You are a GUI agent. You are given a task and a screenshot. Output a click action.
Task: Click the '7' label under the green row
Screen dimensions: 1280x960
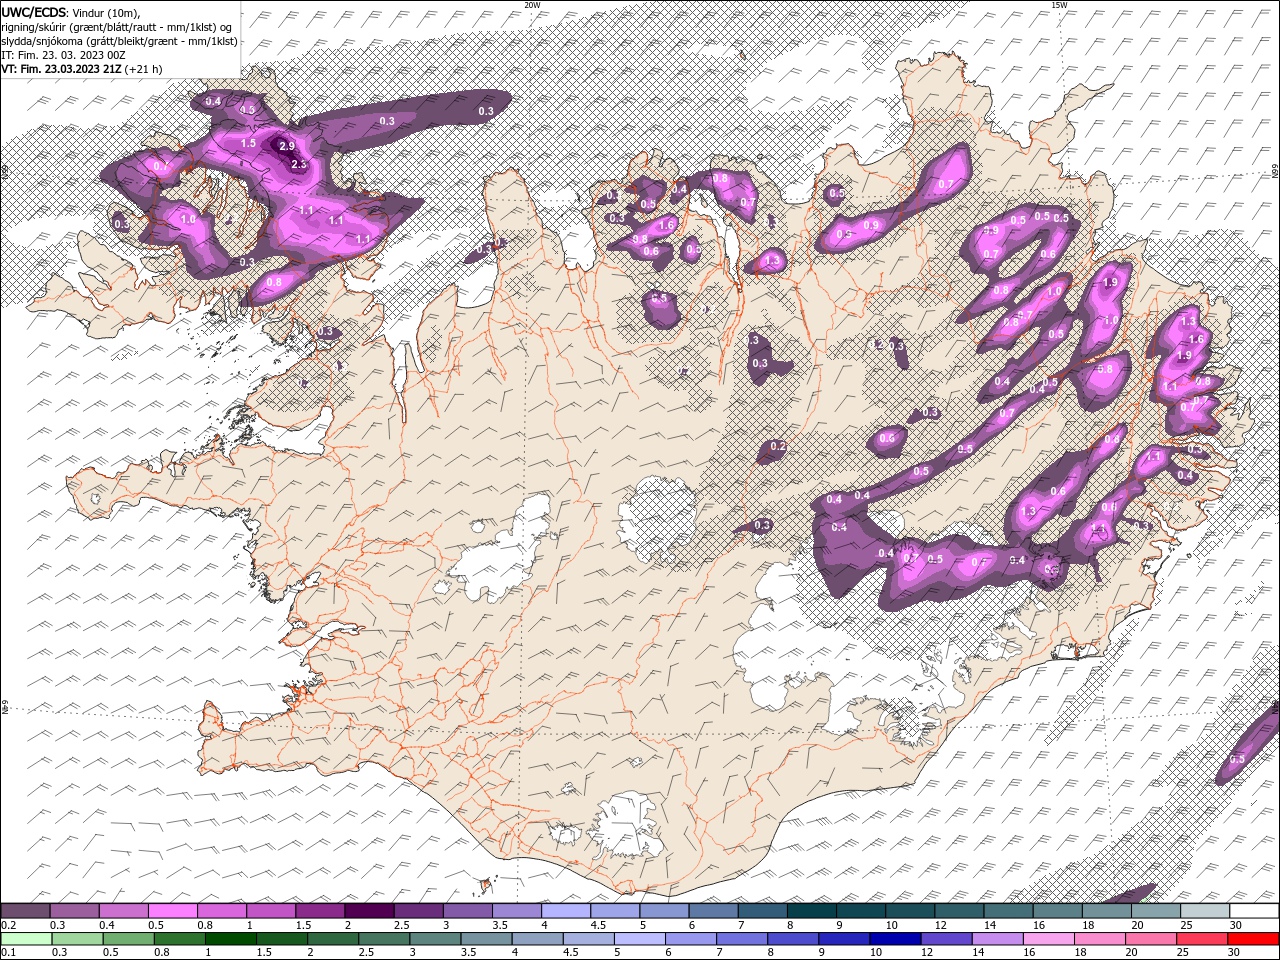718,953
